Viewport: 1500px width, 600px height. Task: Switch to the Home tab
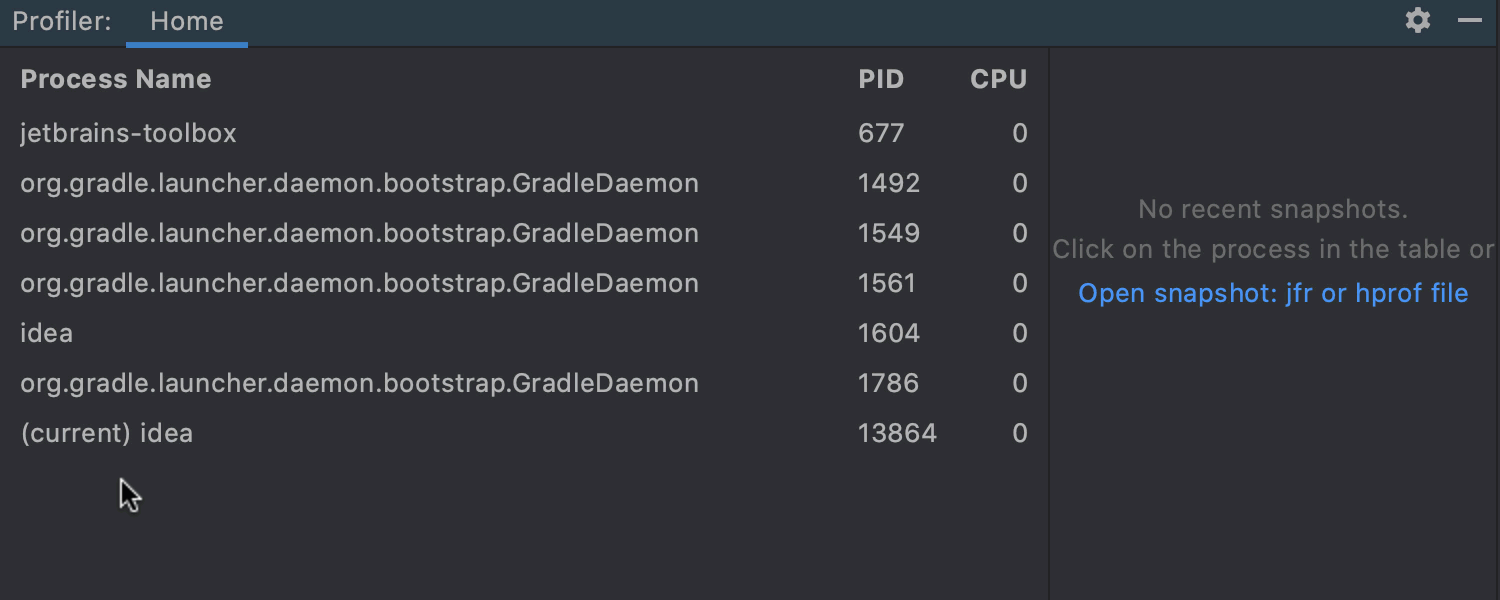187,22
